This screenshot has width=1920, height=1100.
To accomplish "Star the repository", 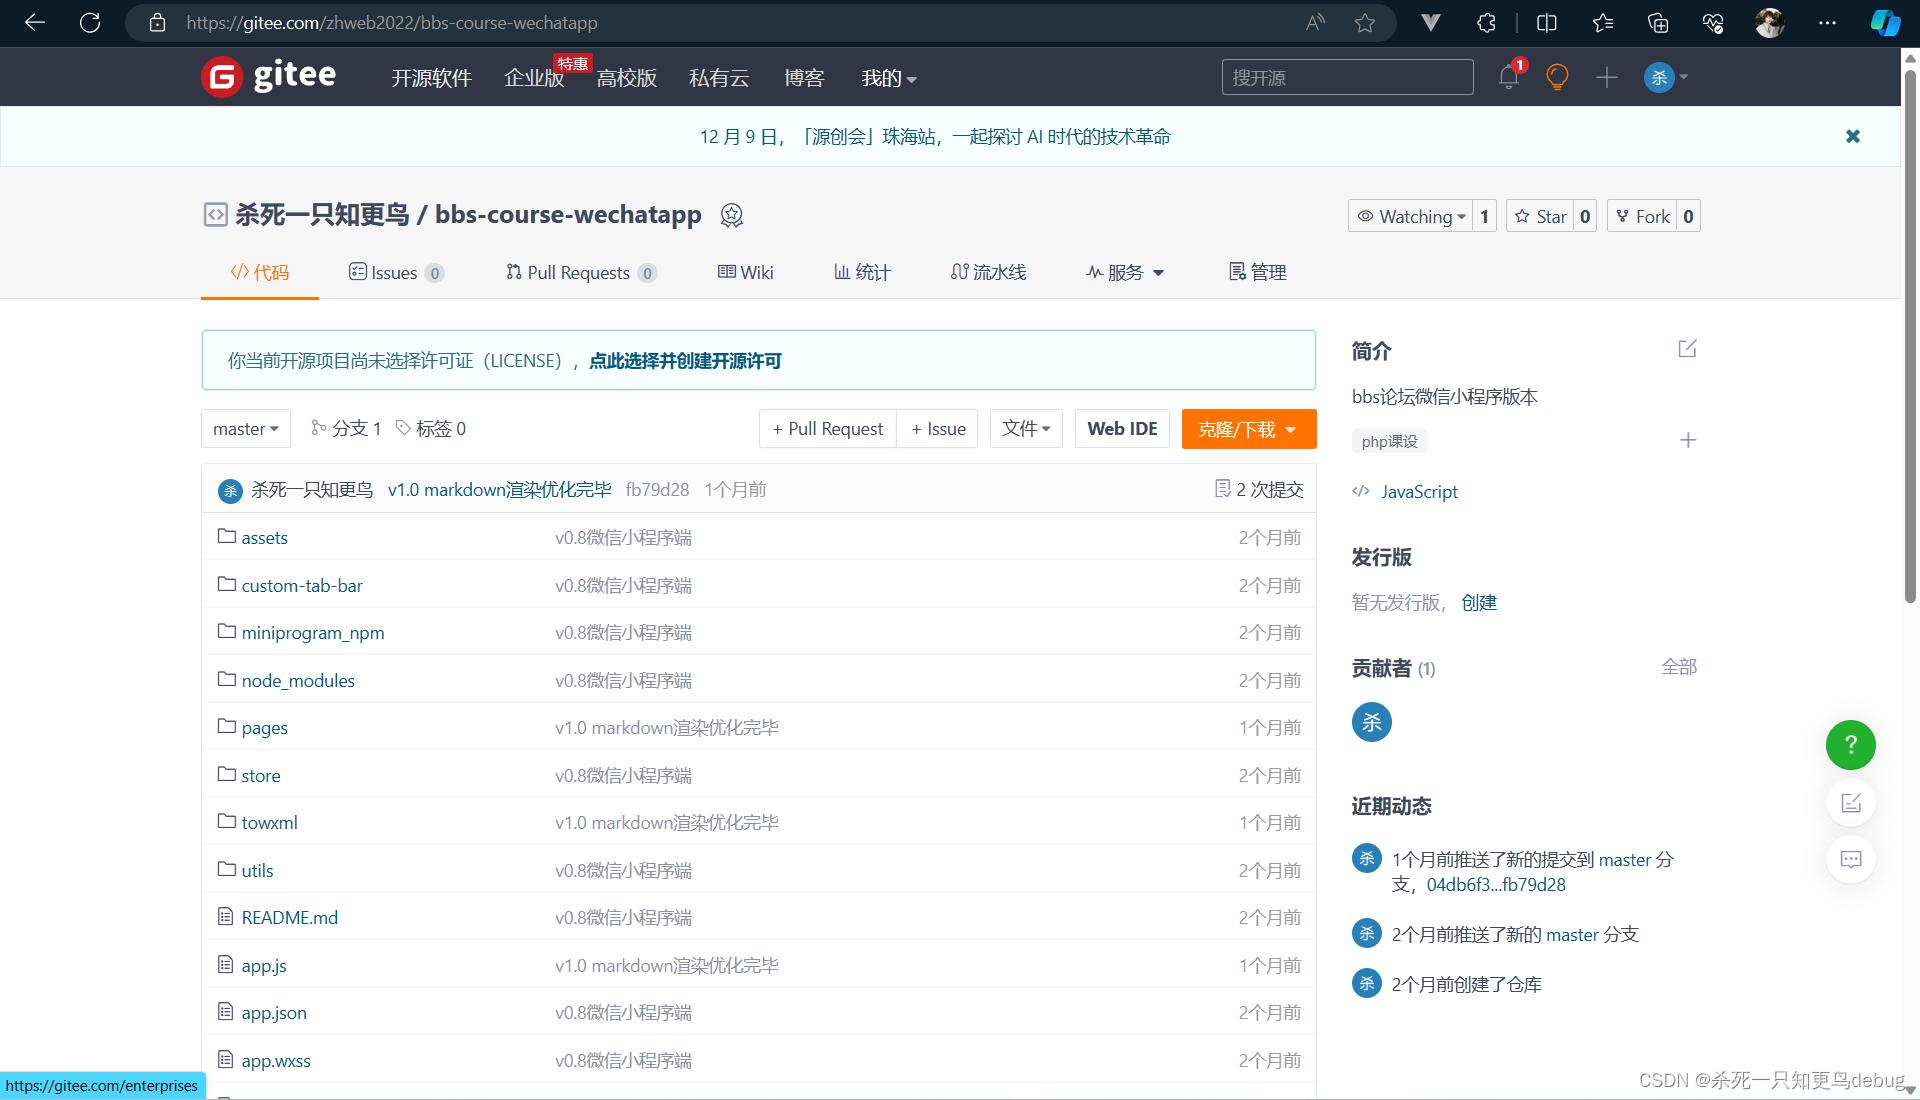I will pyautogui.click(x=1540, y=216).
